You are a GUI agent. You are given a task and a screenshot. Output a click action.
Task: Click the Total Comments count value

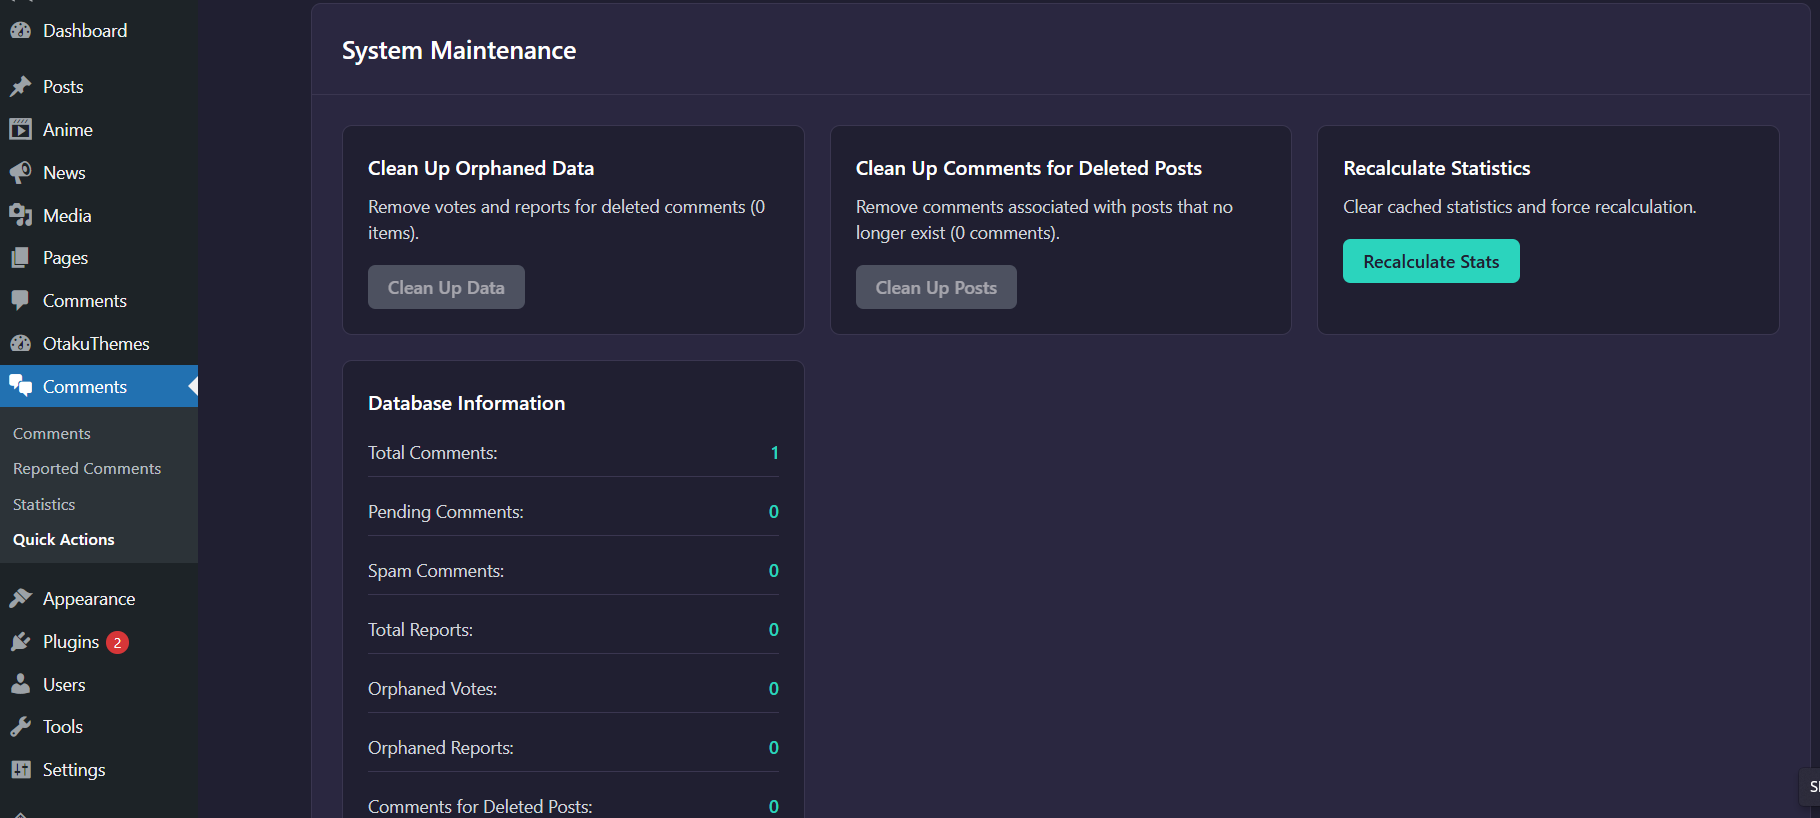click(x=774, y=453)
